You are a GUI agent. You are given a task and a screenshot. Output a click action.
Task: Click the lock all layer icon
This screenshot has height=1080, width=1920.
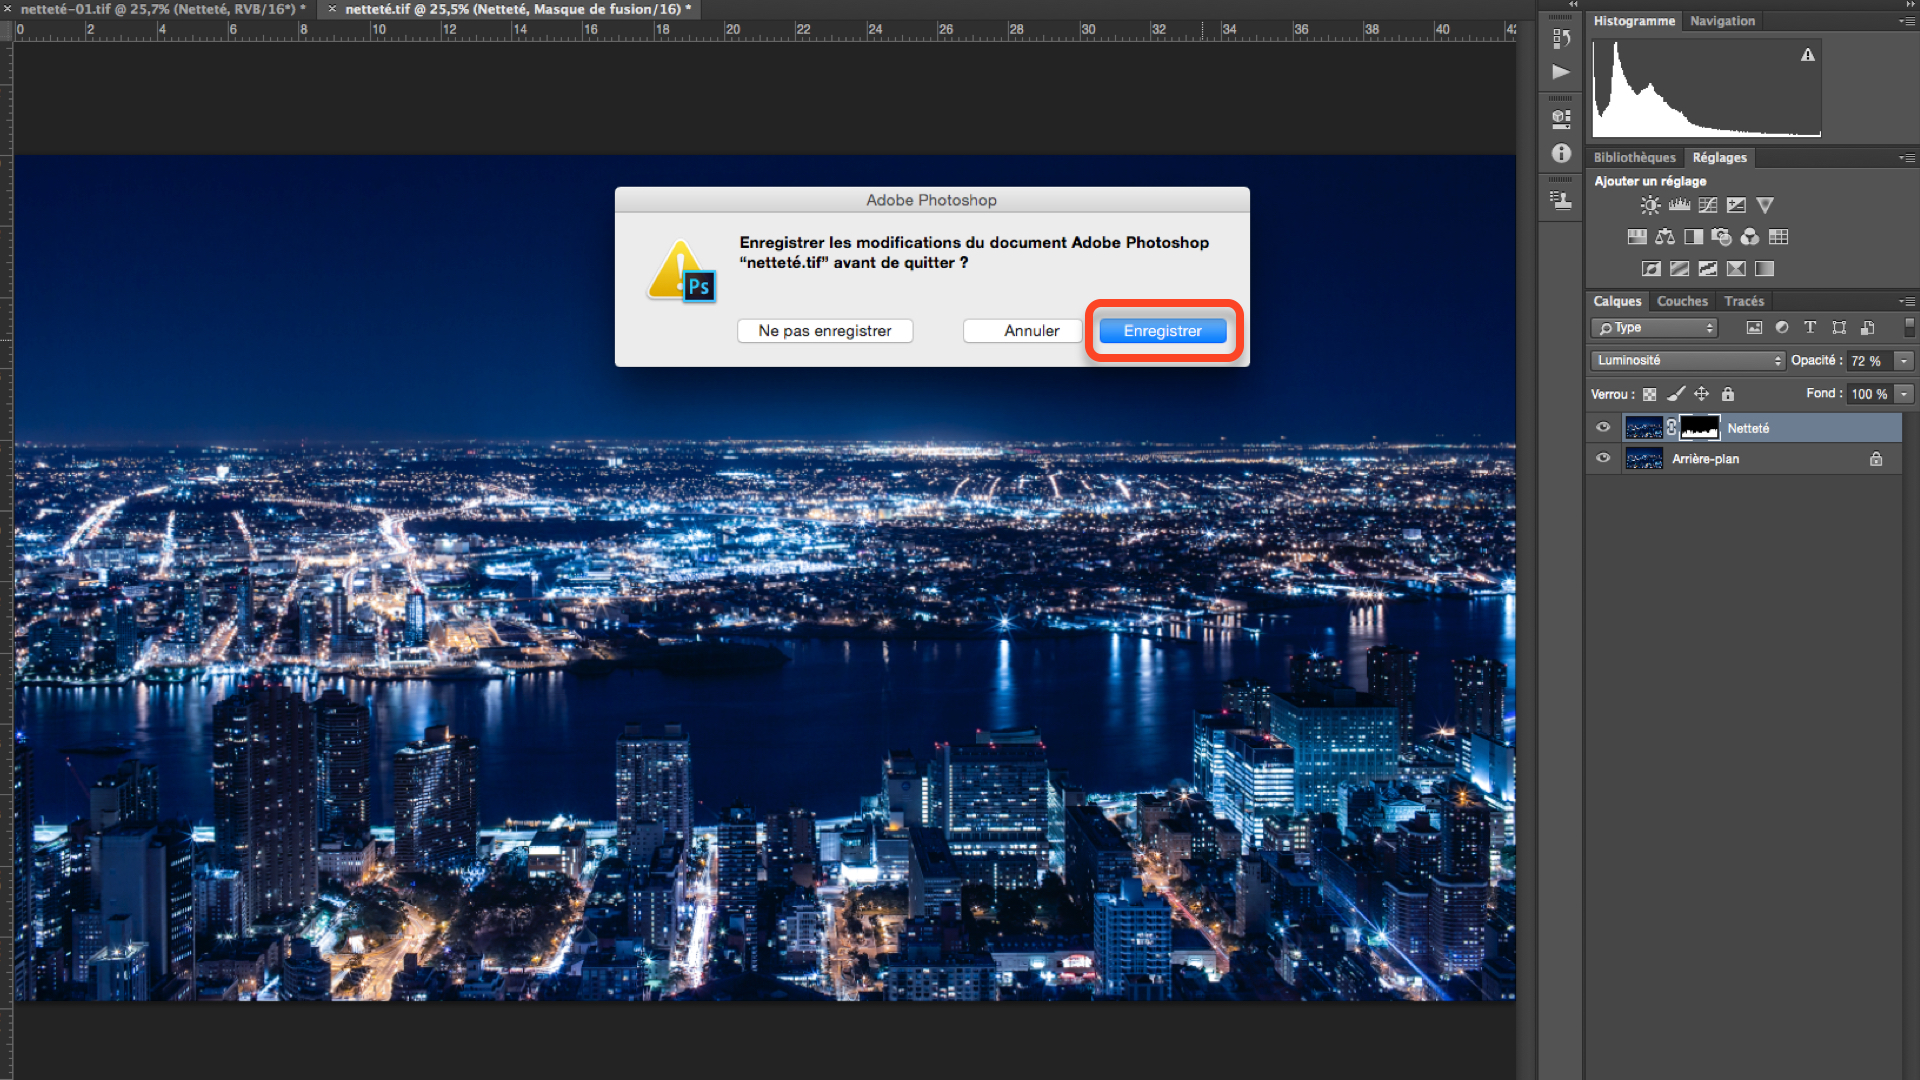[x=1728, y=394]
